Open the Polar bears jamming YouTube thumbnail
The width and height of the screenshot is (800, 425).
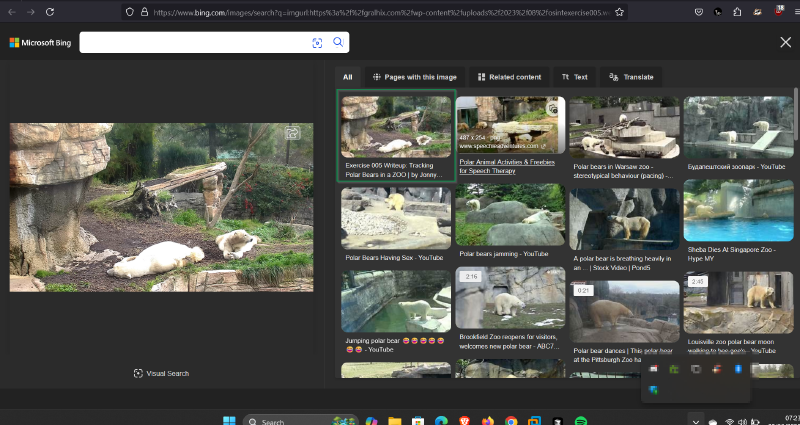[x=510, y=215]
